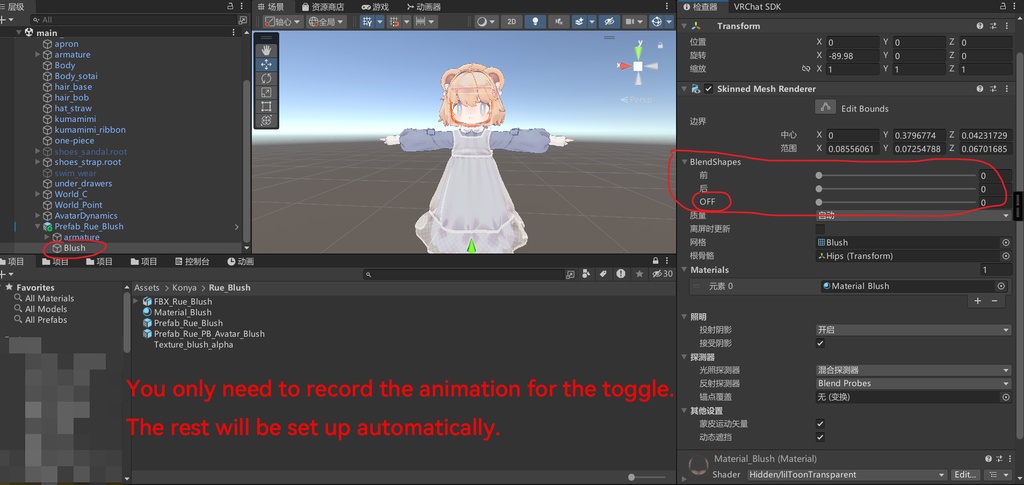
Task: Open the object picker for Material Blush
Action: tap(1000, 286)
